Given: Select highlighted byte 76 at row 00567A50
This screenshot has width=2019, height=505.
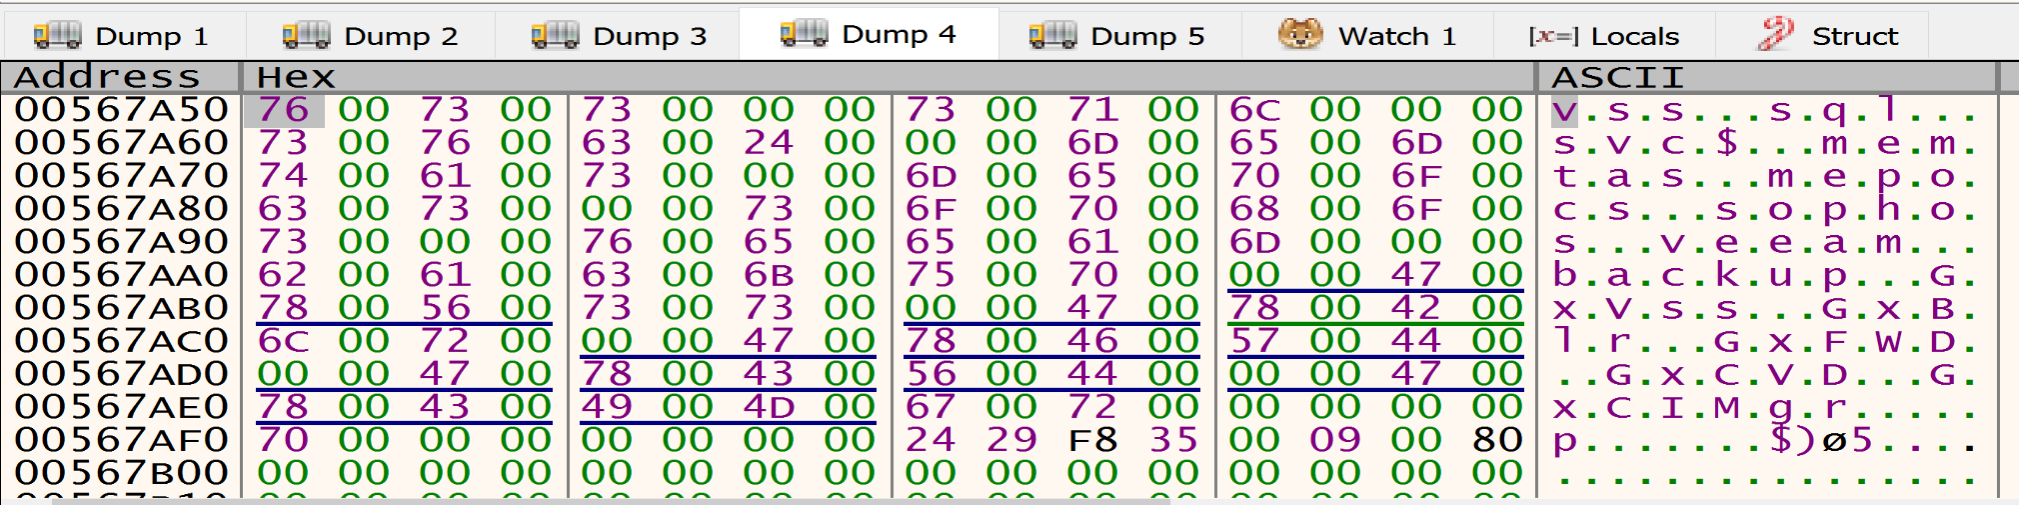Looking at the screenshot, I should (283, 110).
